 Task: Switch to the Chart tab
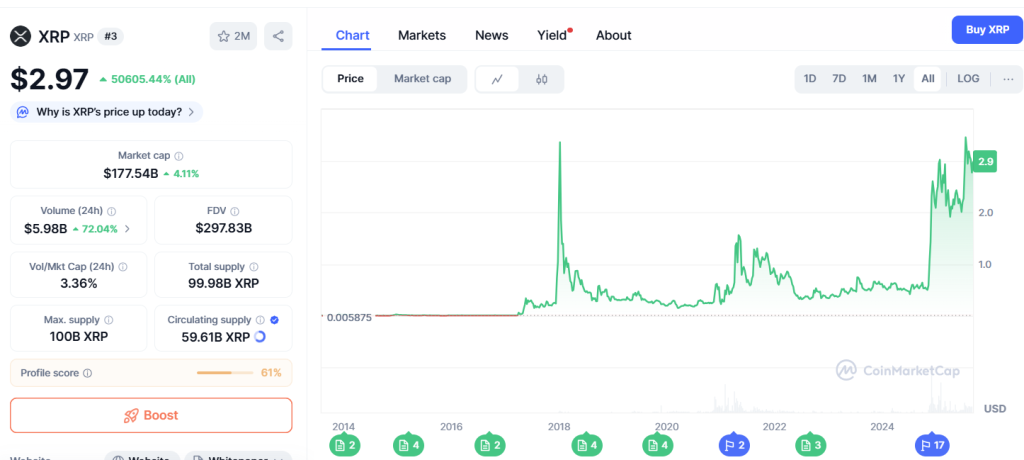[x=353, y=35]
